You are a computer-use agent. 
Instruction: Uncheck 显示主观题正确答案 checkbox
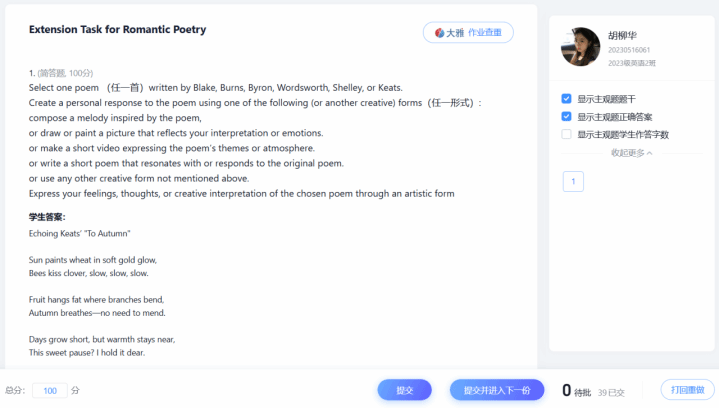[567, 116]
